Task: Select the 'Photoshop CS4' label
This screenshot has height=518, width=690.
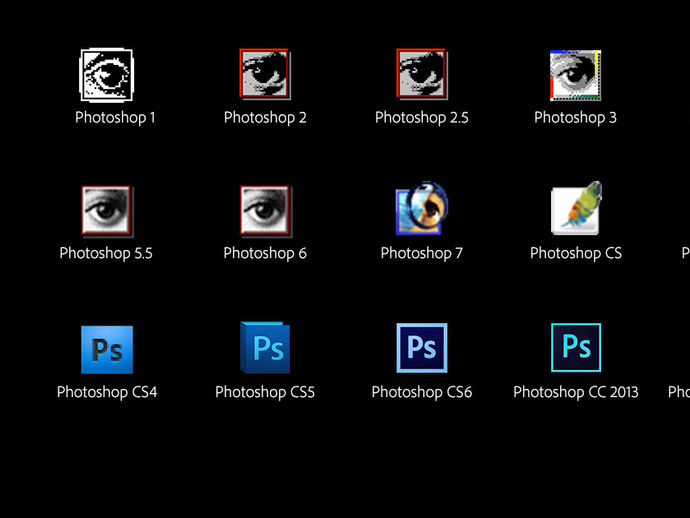Action: pyautogui.click(x=107, y=392)
